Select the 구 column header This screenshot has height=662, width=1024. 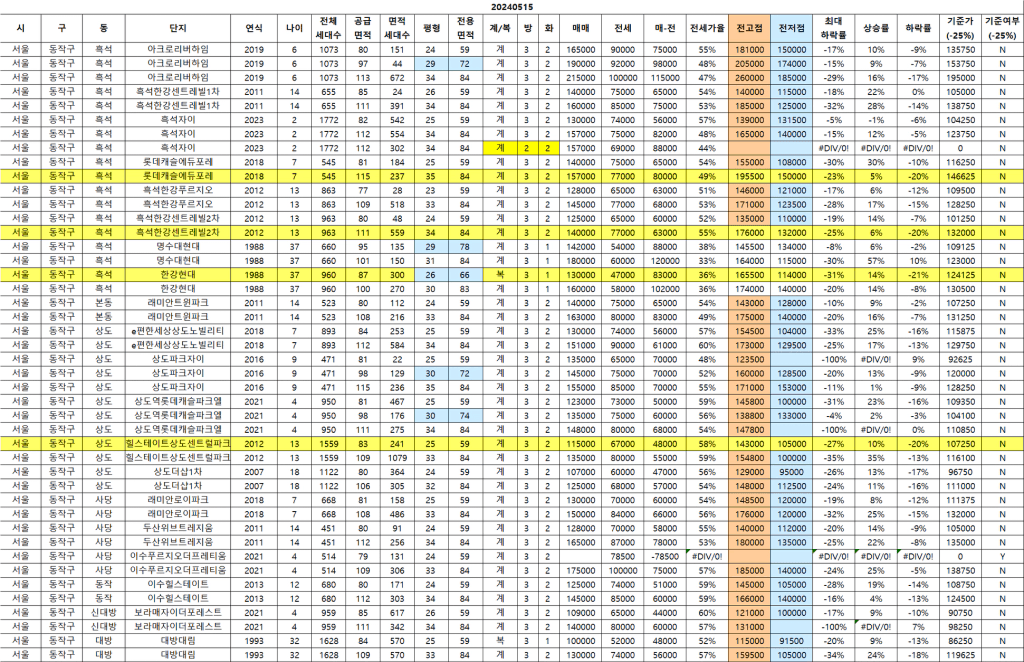click(62, 28)
